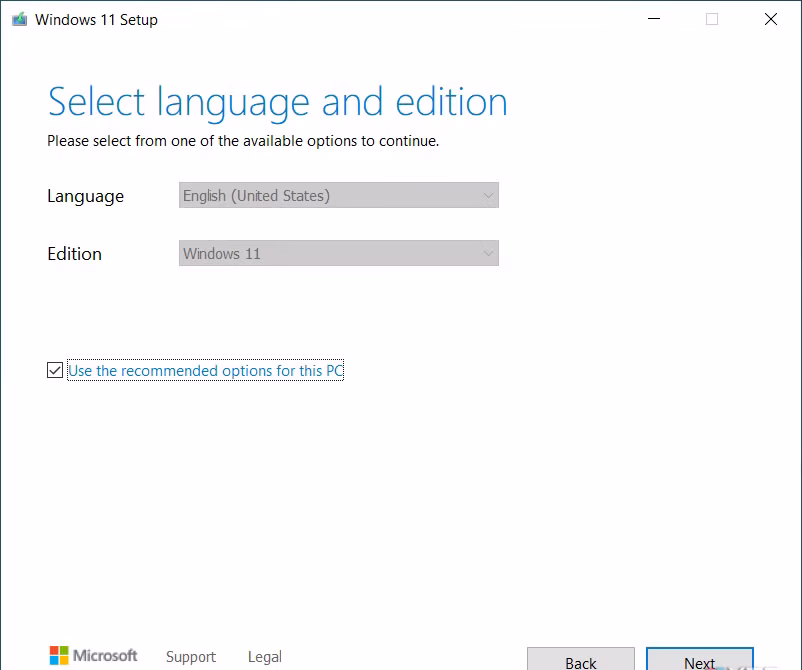The height and width of the screenshot is (670, 802).
Task: Open the Legal link
Action: click(x=265, y=657)
